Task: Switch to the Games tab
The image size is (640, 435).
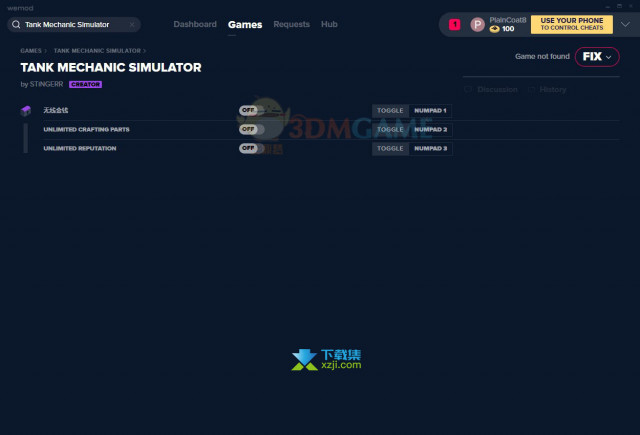Action: click(245, 24)
